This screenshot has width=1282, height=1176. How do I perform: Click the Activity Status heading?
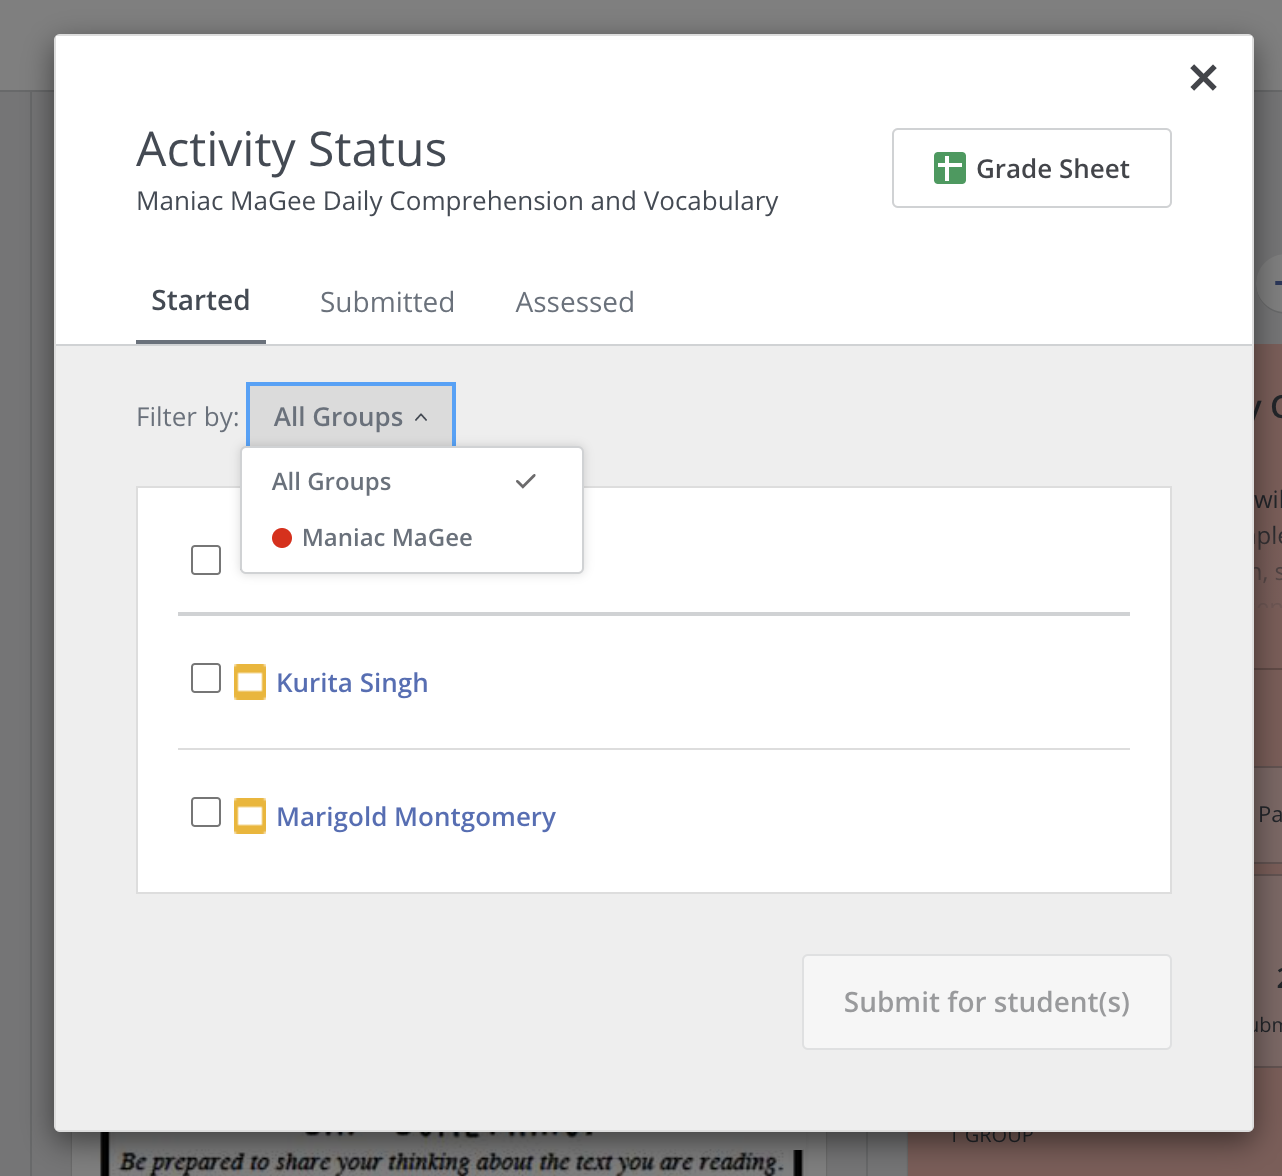click(x=292, y=150)
